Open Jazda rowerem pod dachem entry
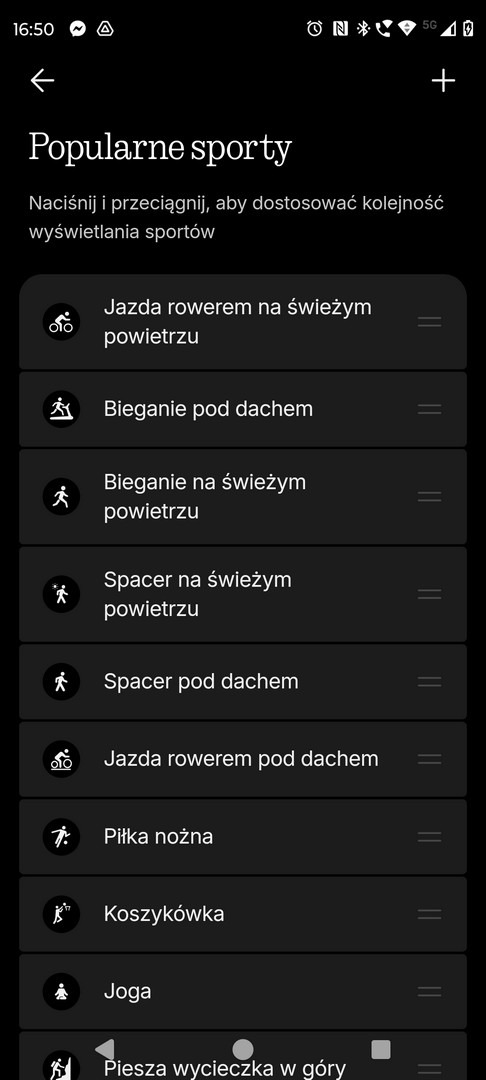The width and height of the screenshot is (486, 1080). pyautogui.click(x=243, y=759)
